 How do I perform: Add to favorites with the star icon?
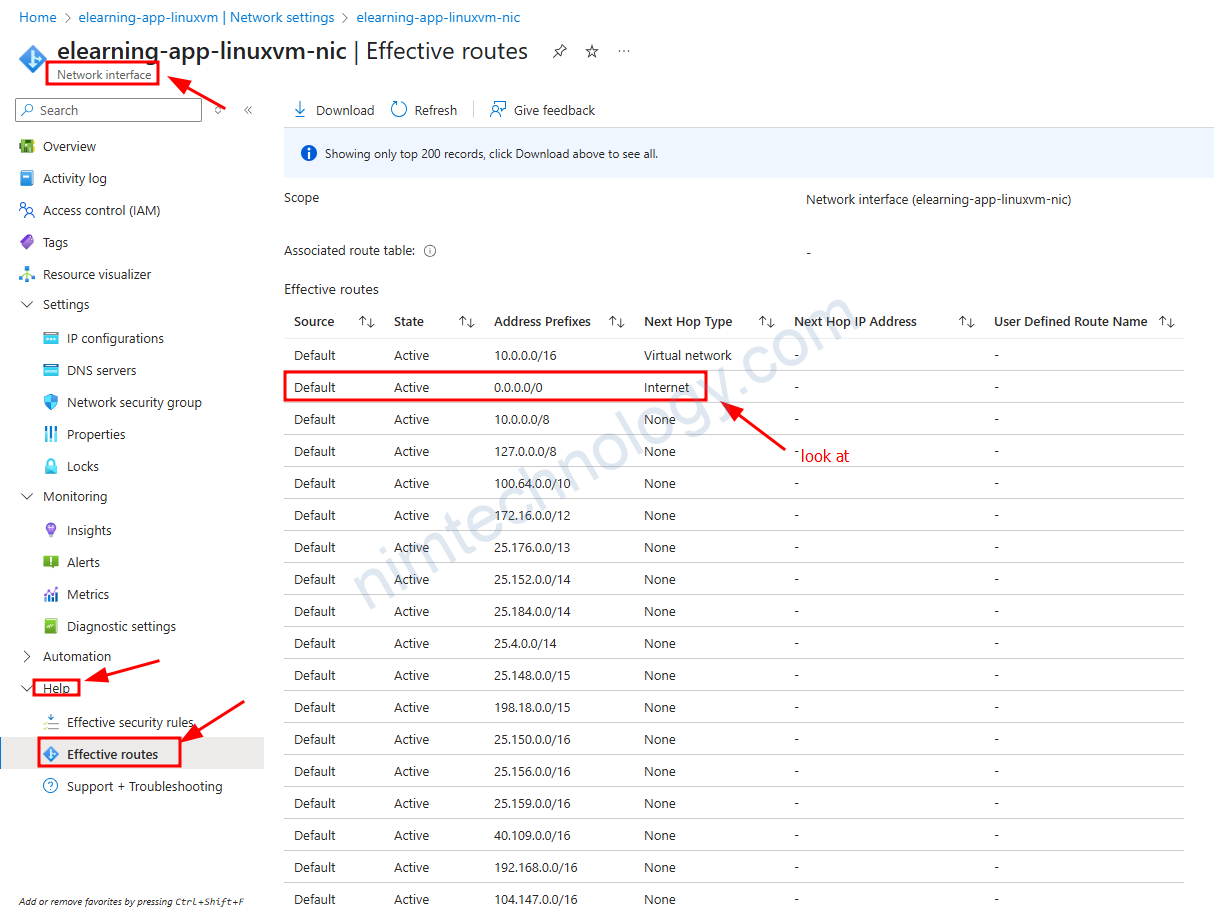[592, 51]
